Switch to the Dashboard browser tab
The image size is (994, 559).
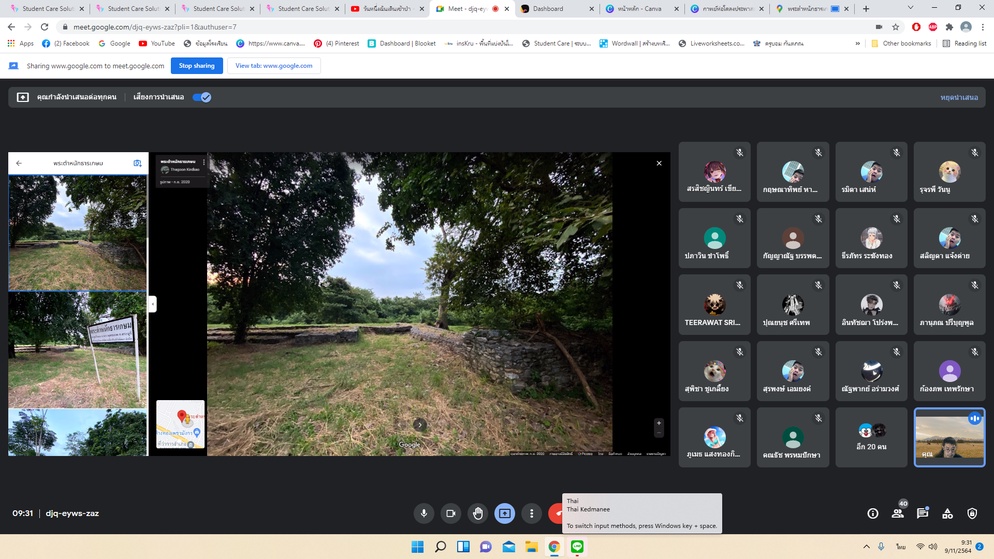tap(557, 9)
